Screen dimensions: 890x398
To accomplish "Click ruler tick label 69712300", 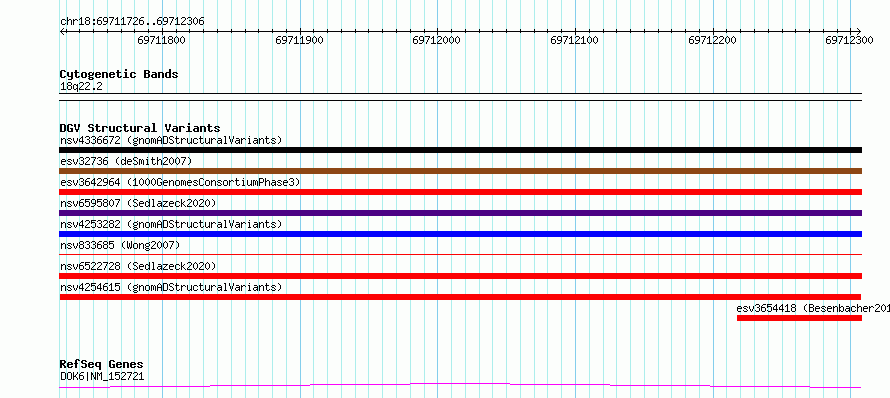I will 850,41.
